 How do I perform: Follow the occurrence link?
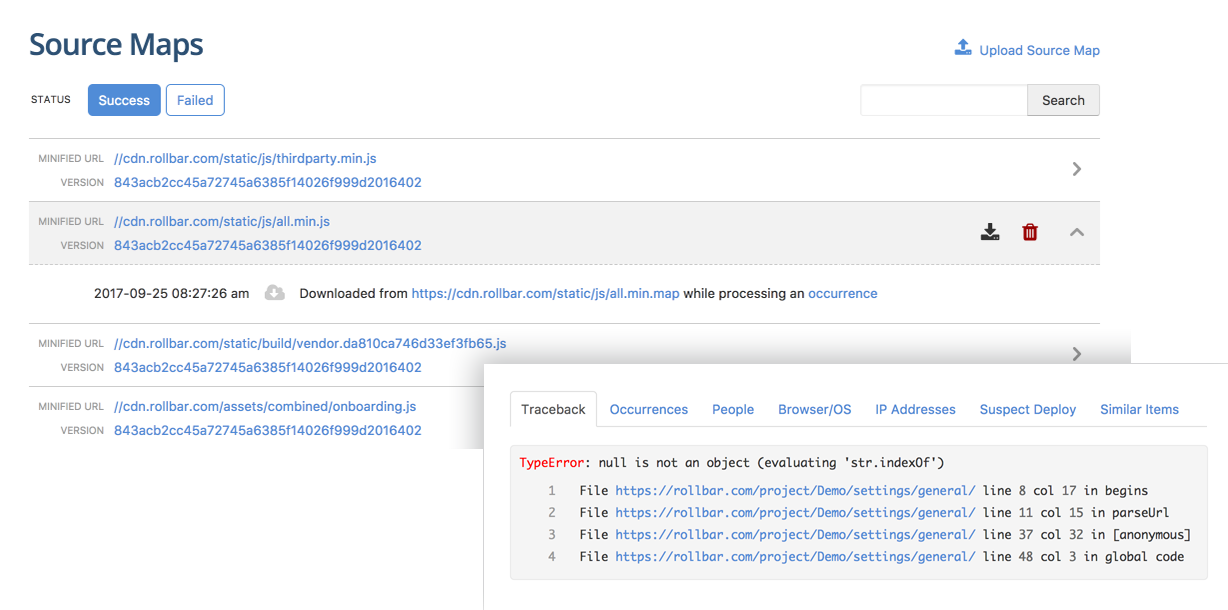(x=842, y=294)
